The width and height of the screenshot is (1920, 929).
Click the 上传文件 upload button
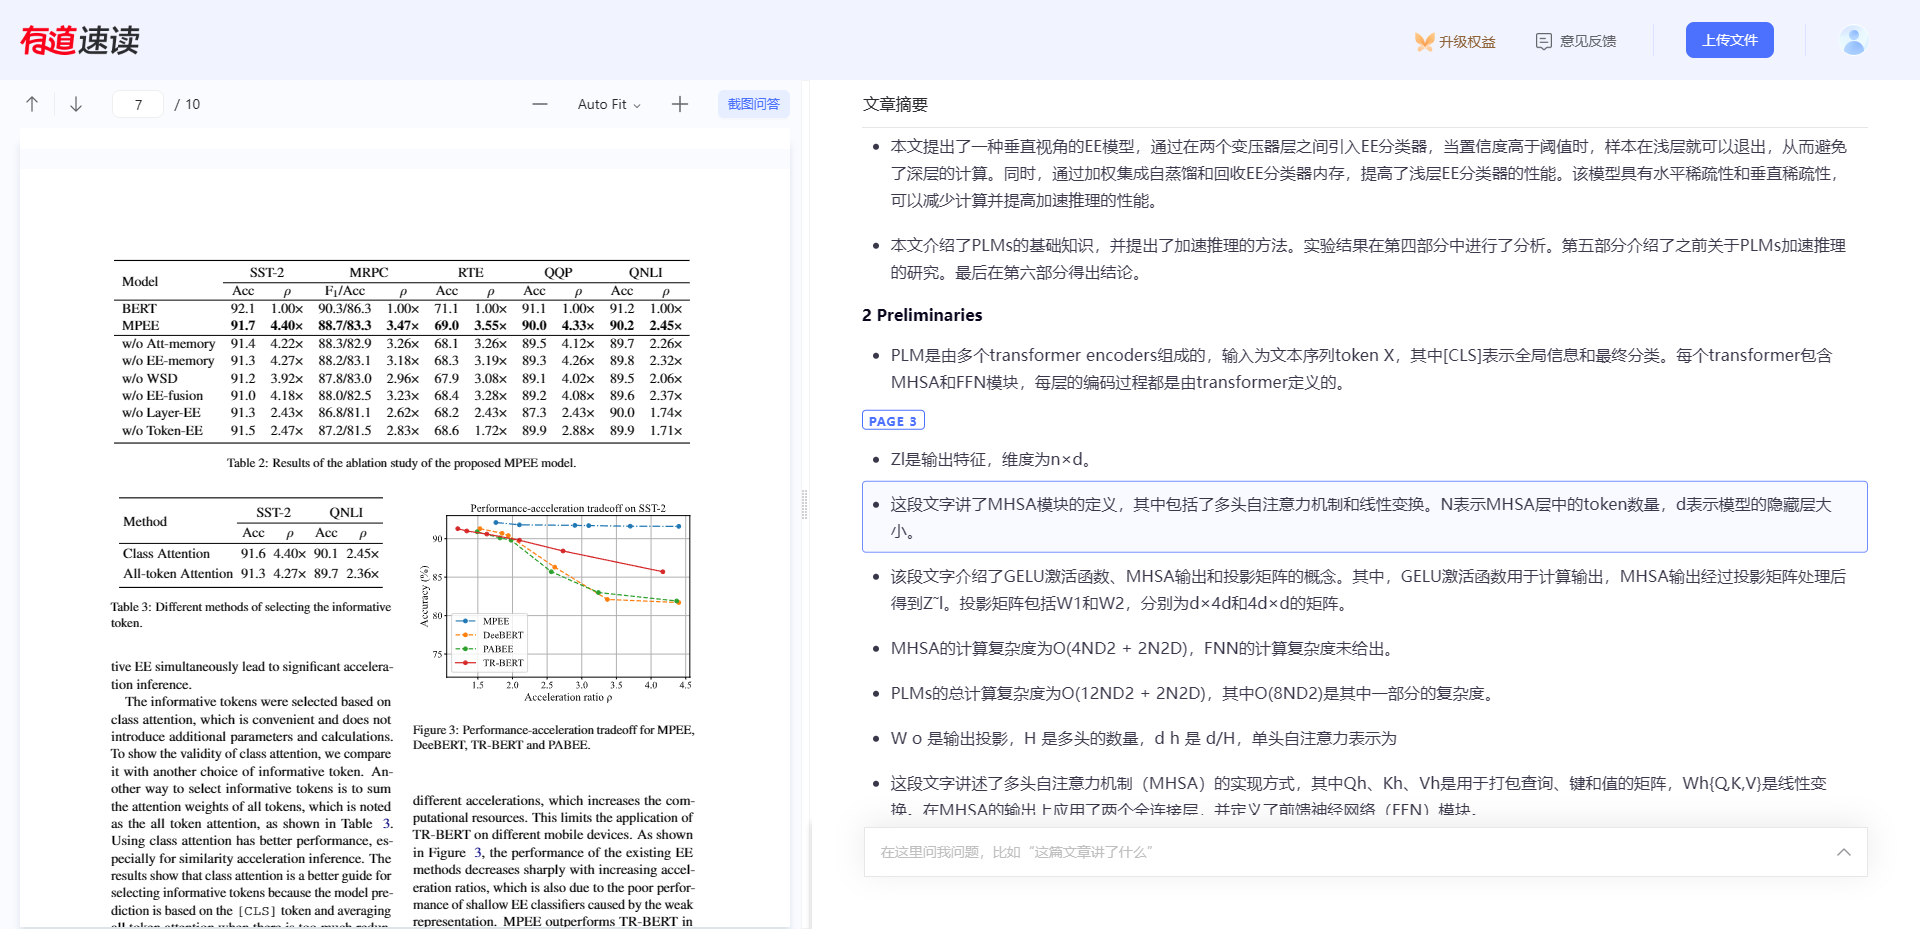pyautogui.click(x=1730, y=40)
